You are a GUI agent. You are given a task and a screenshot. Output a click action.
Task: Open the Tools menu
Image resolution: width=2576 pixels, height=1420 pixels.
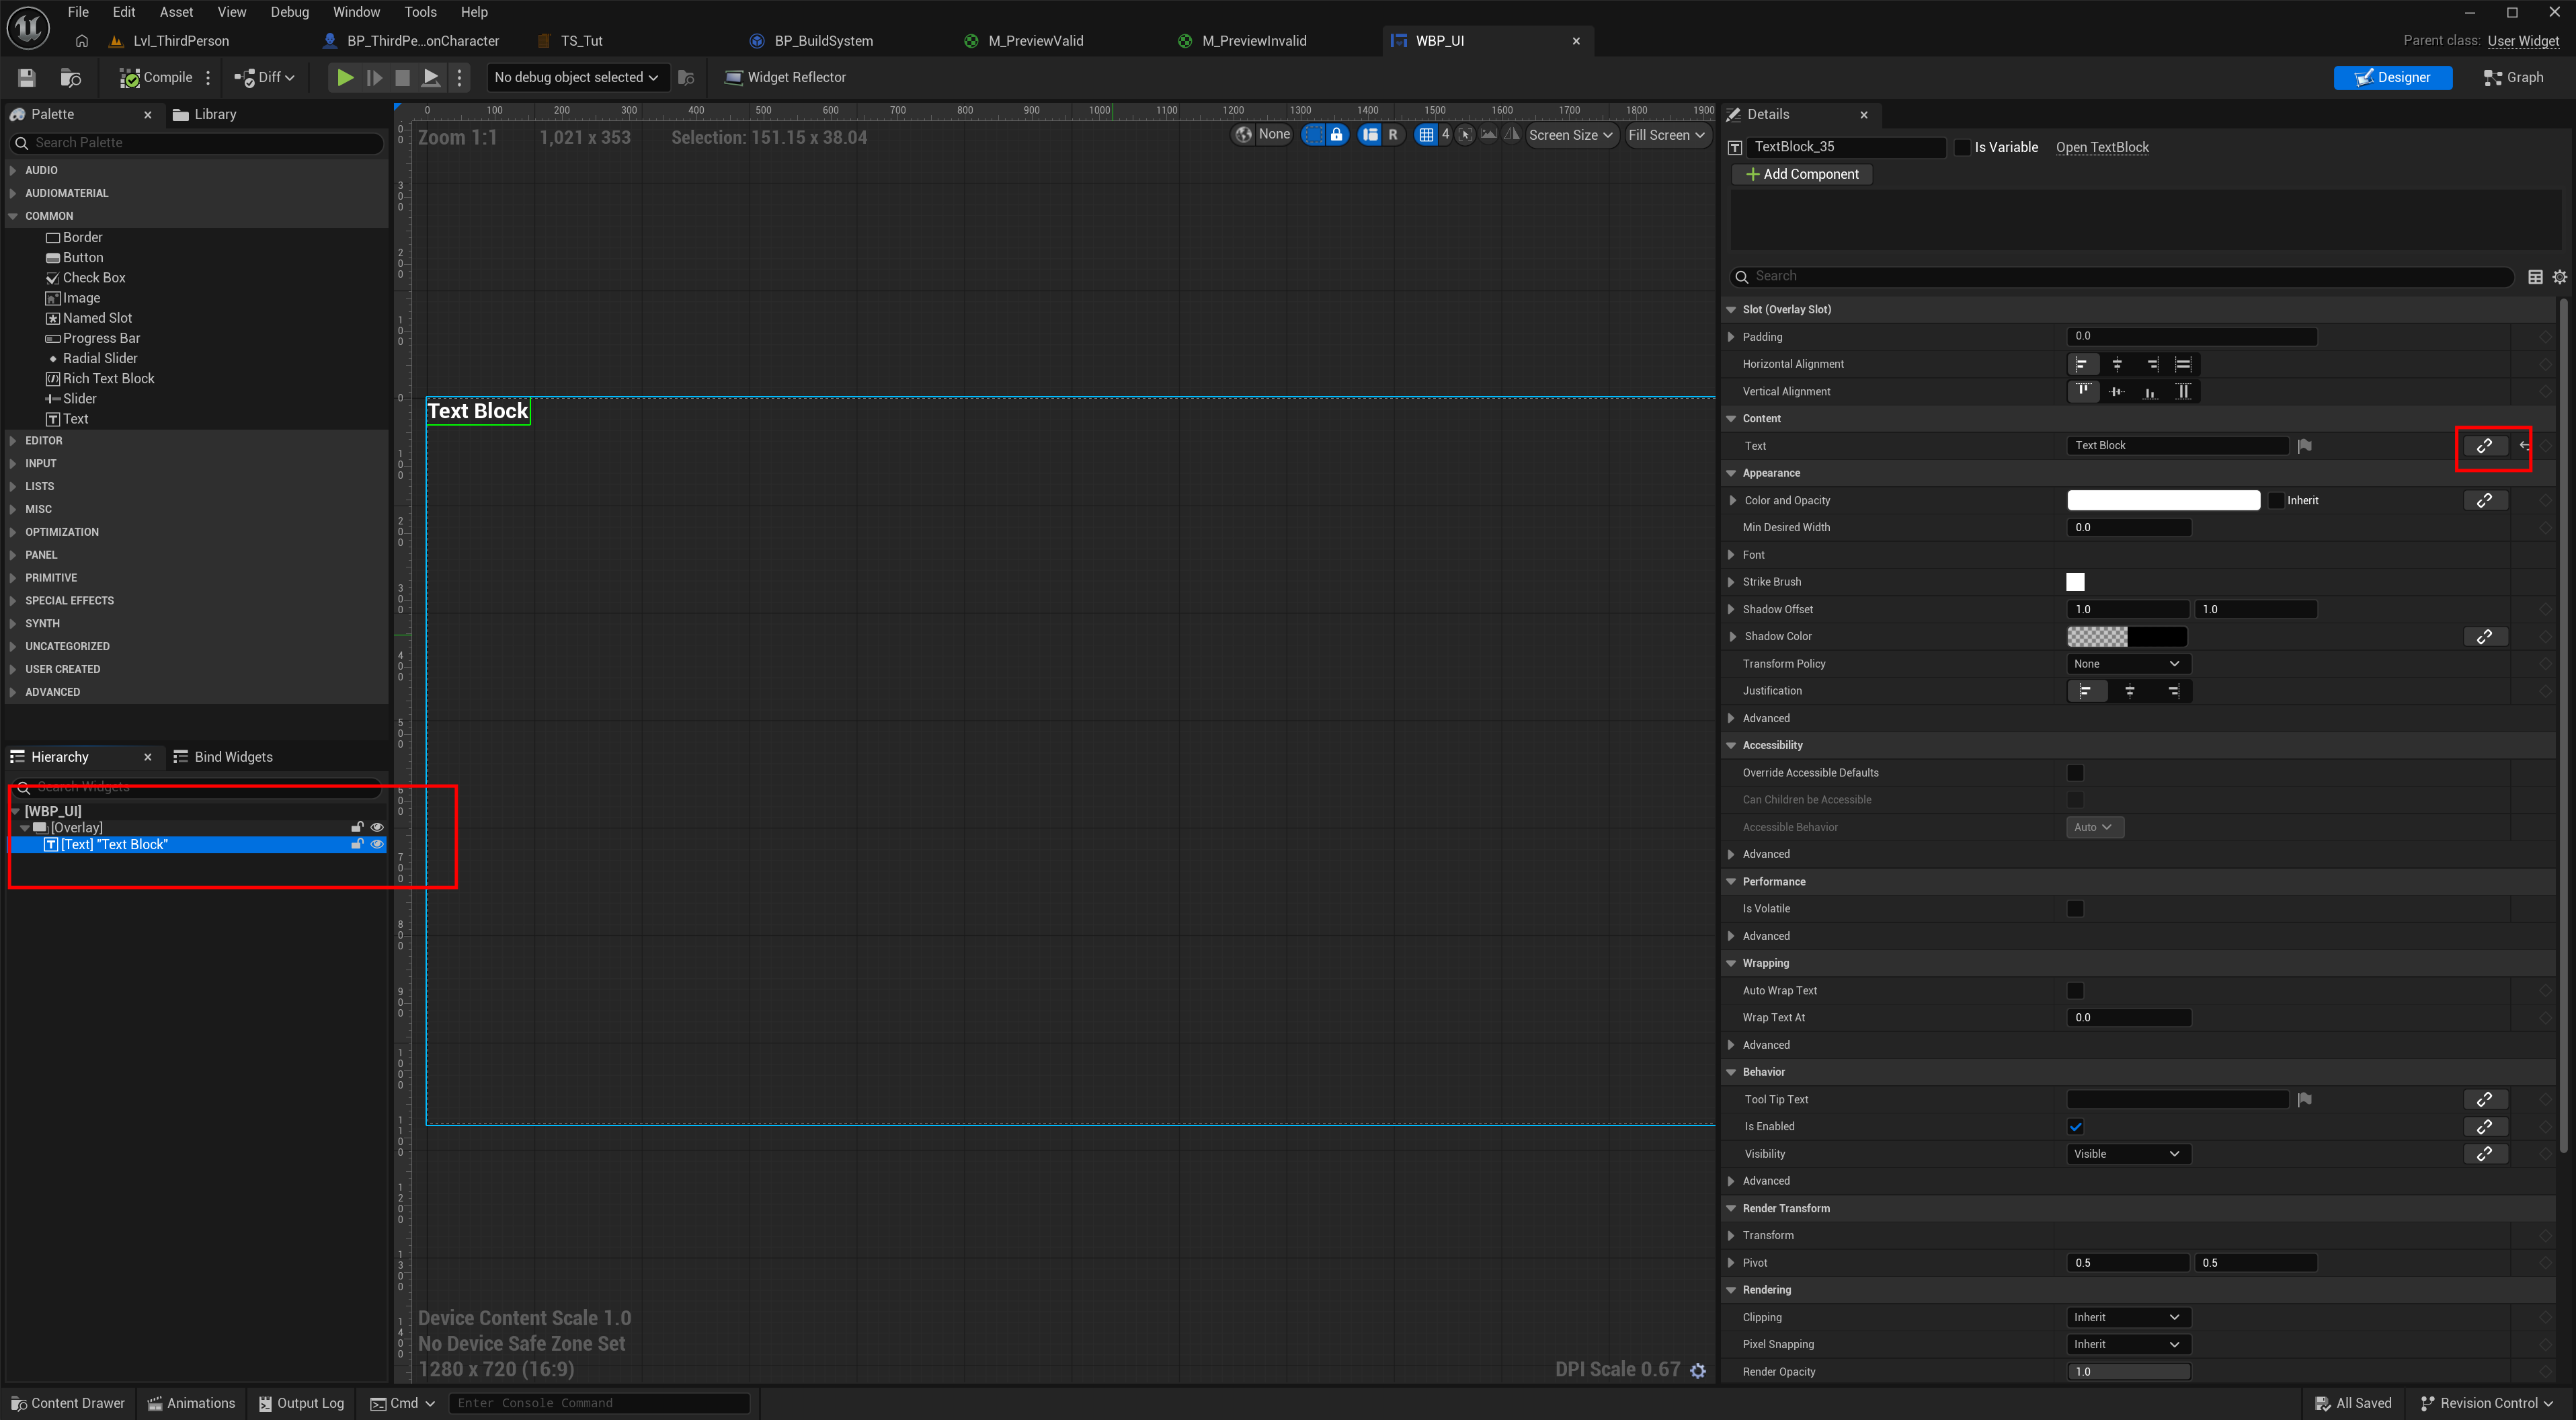[420, 12]
